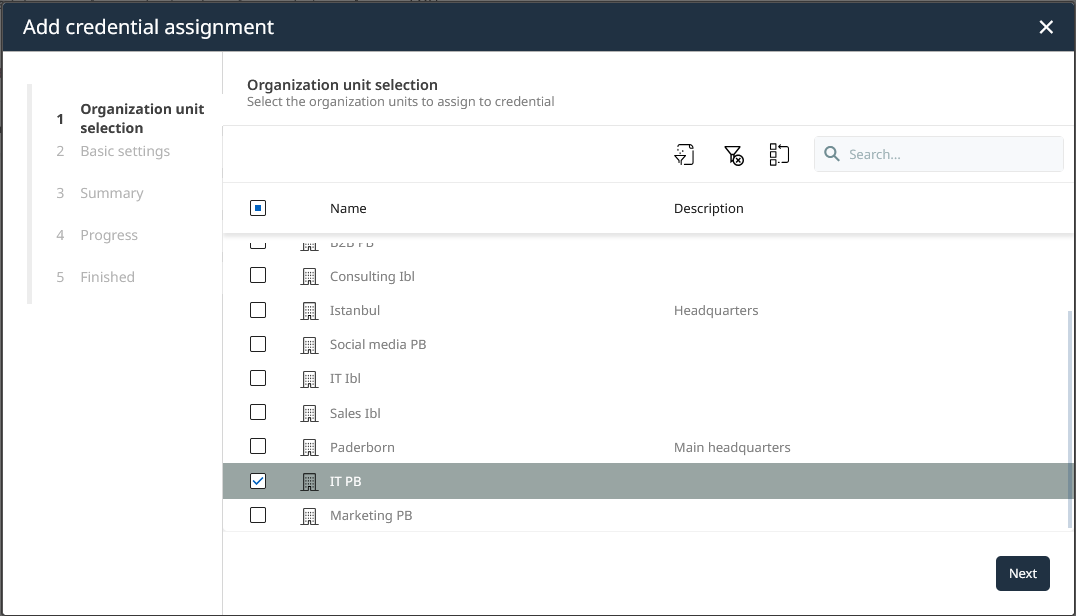
Task: Check the Consulting Ibl checkbox
Action: 258,276
